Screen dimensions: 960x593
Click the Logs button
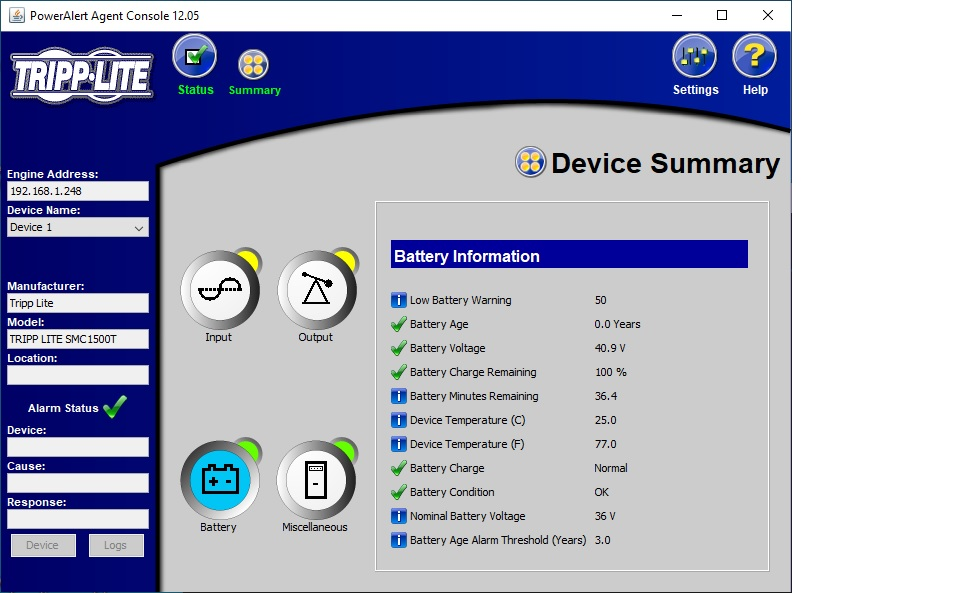[x=116, y=545]
